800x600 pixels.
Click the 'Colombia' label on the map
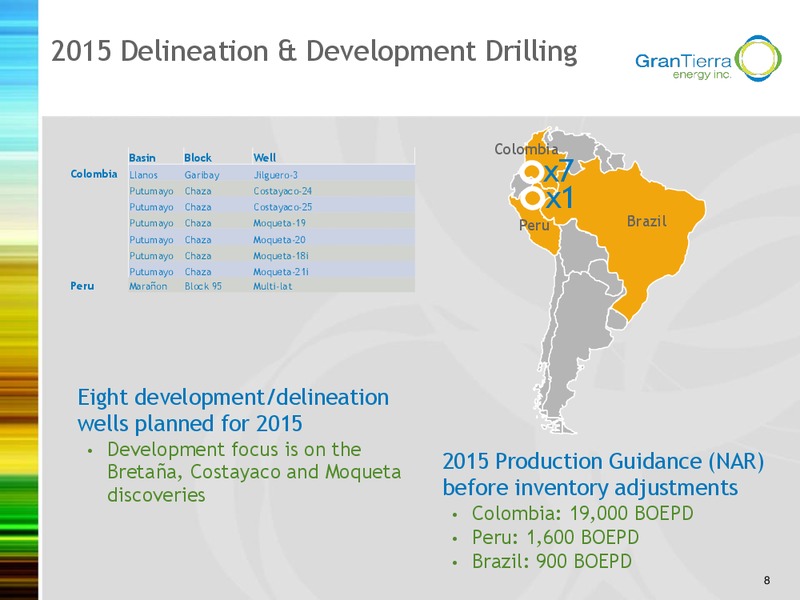tap(526, 149)
